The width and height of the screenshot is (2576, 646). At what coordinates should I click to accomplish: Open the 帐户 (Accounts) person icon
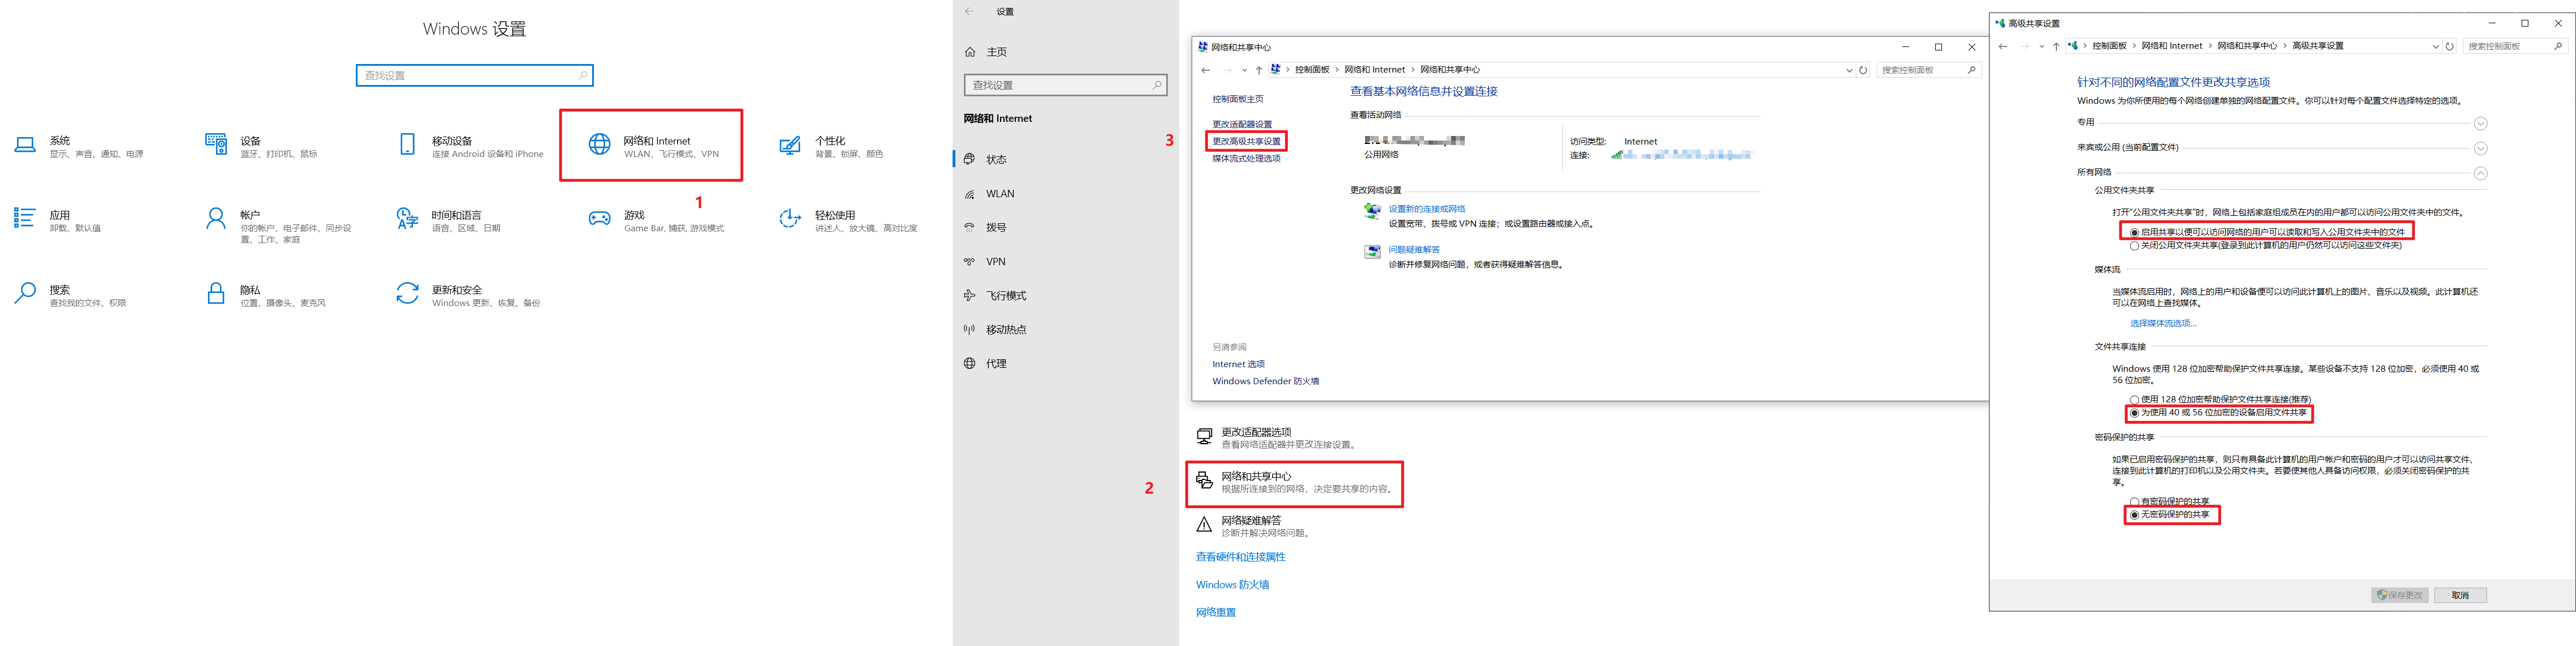[x=216, y=219]
